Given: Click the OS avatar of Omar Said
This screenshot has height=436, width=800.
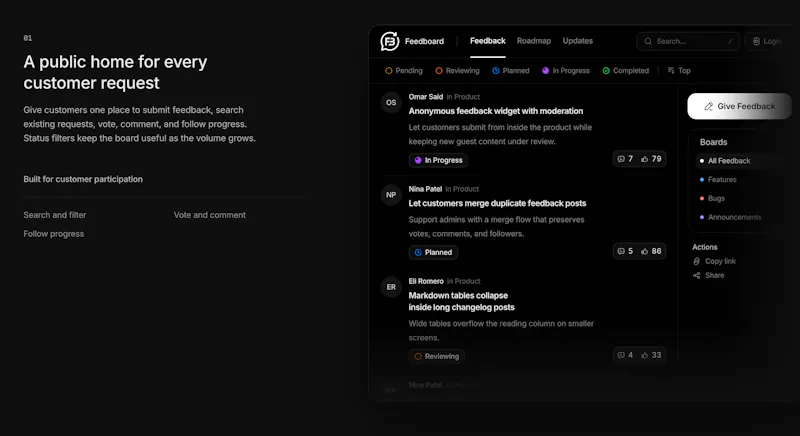Looking at the screenshot, I should pyautogui.click(x=391, y=103).
